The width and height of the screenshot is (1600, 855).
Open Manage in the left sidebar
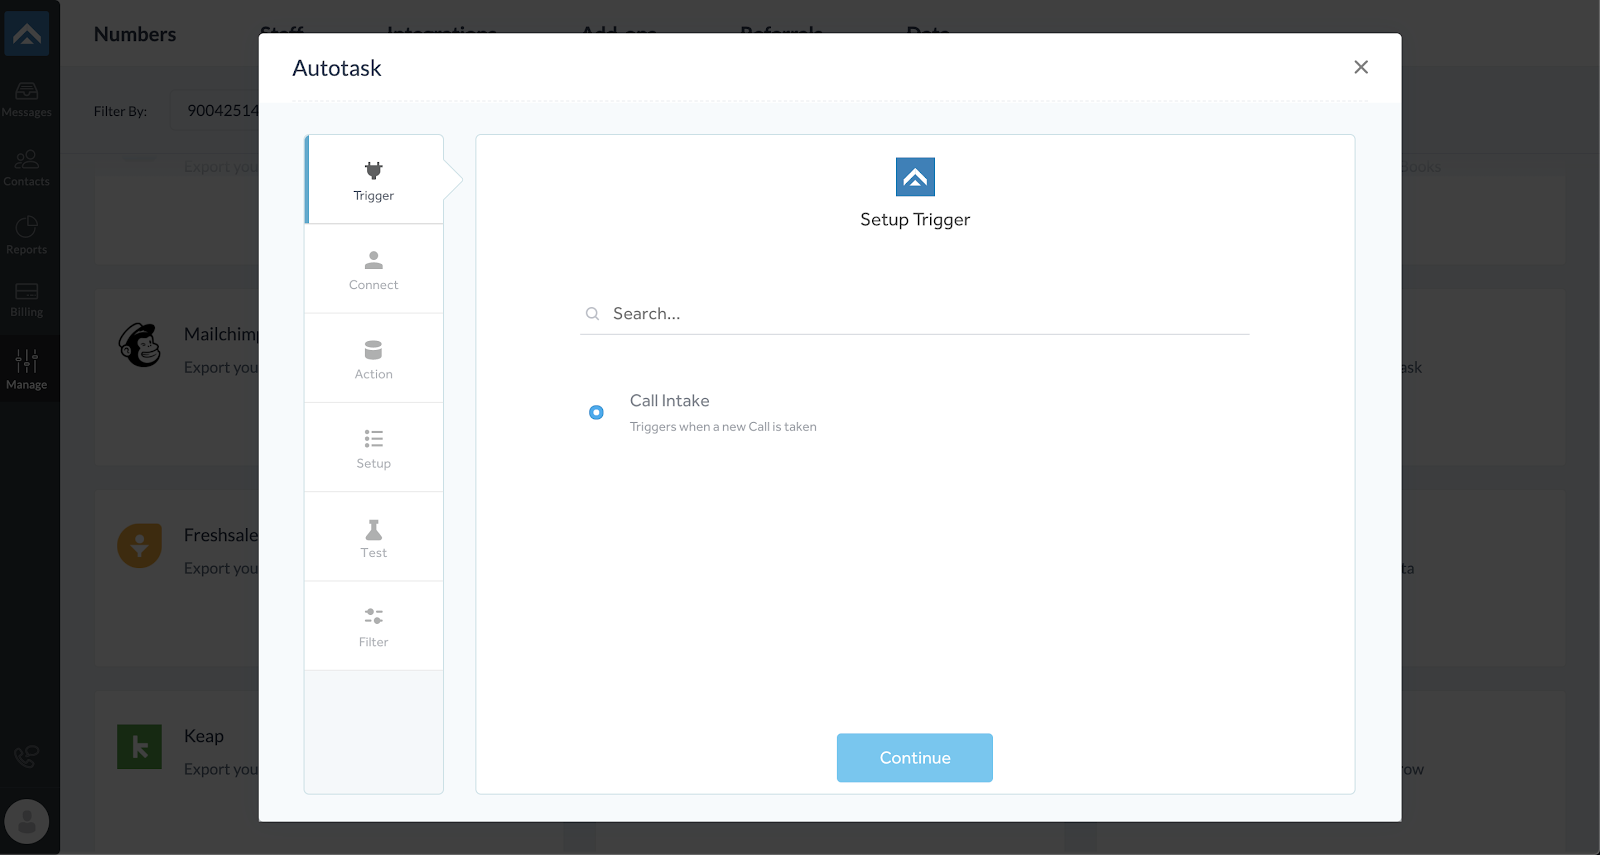pyautogui.click(x=27, y=369)
